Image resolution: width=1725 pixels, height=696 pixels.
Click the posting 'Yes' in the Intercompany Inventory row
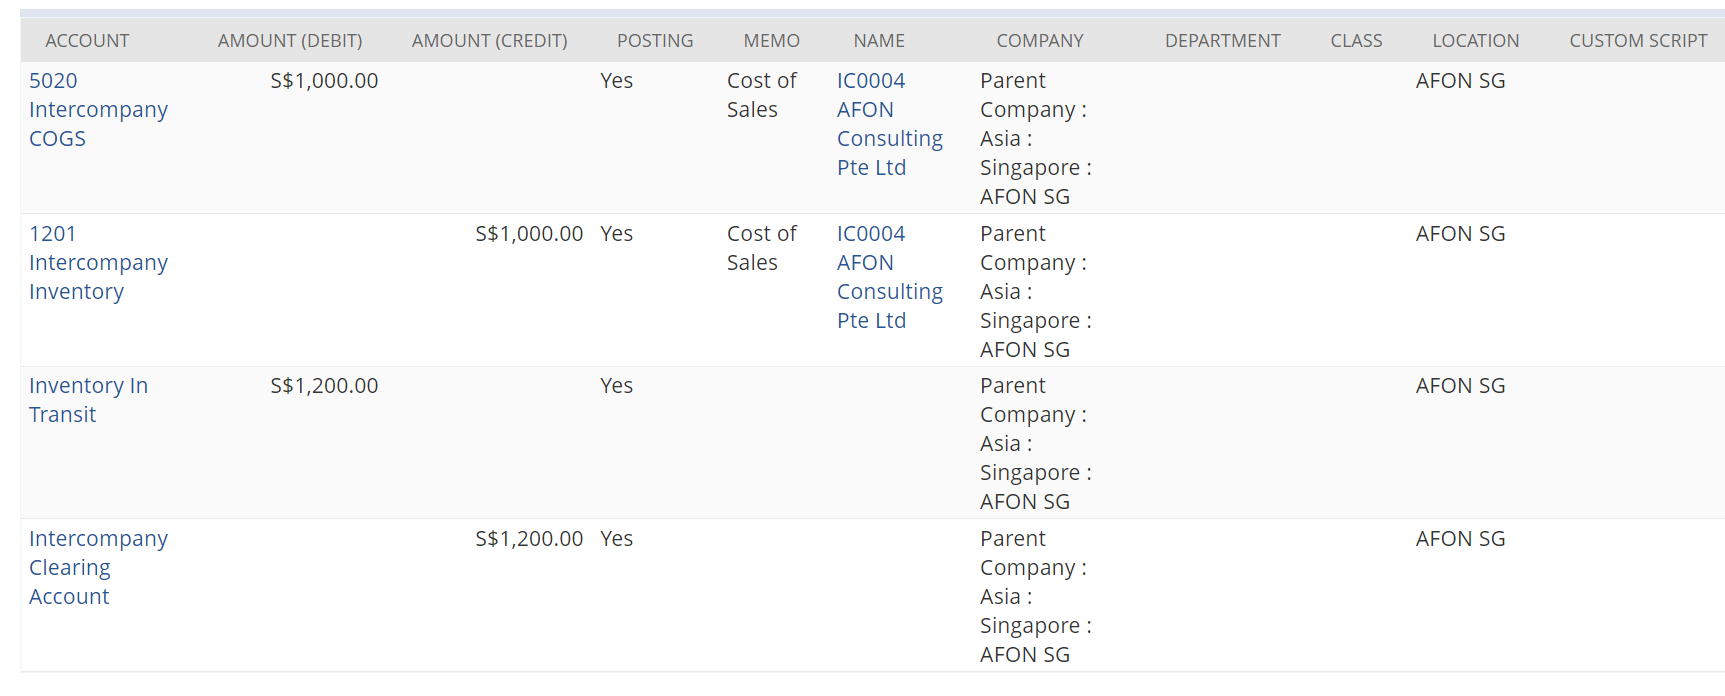pyautogui.click(x=616, y=234)
